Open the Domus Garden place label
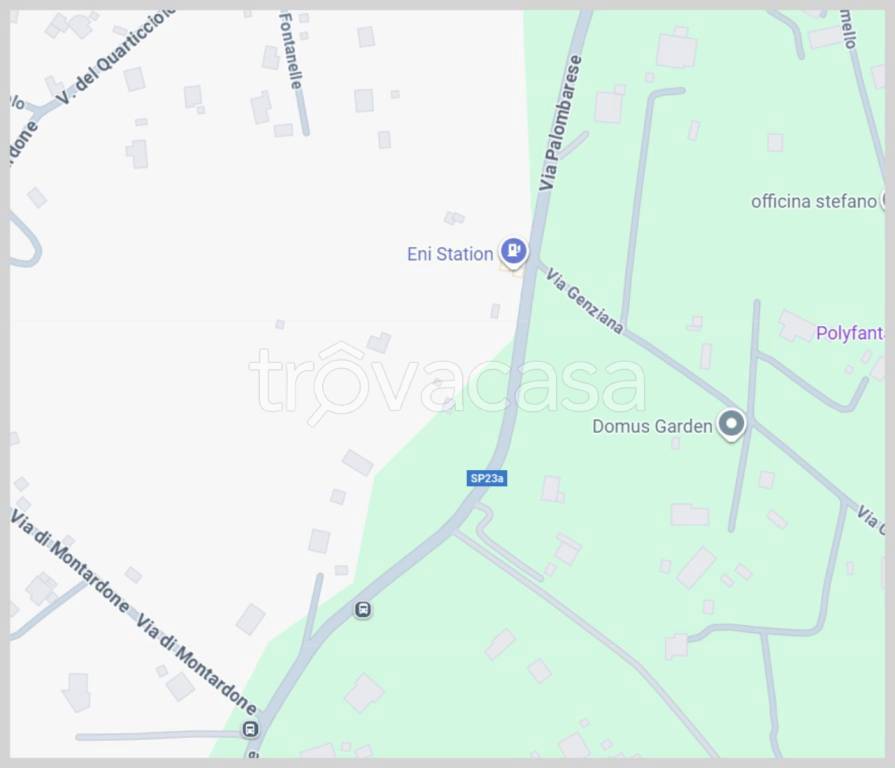This screenshot has width=895, height=768. point(652,426)
